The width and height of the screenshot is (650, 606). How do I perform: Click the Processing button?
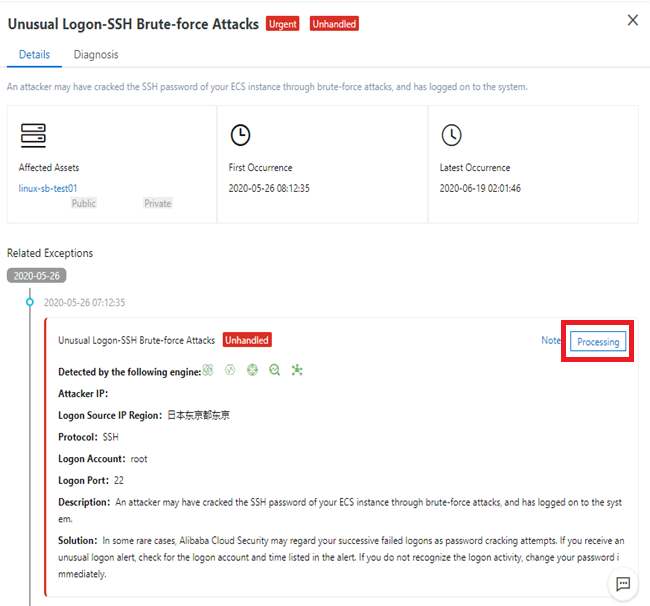(x=598, y=342)
